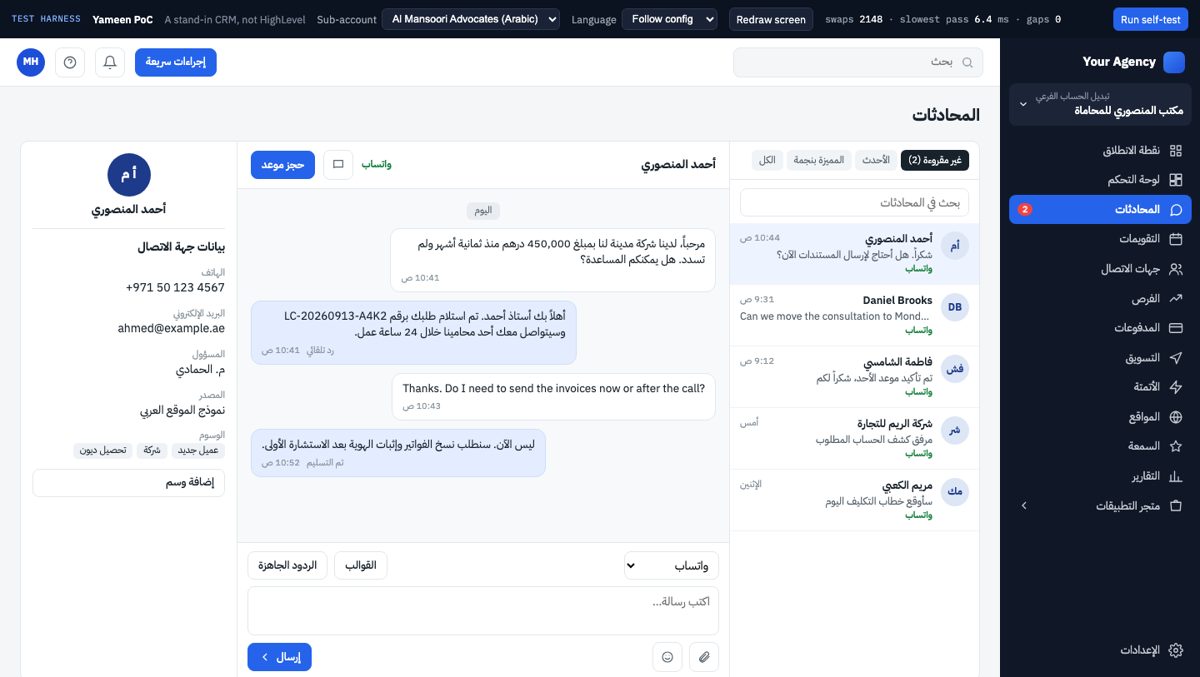Open the مريم الكعبي conversation row
The width and height of the screenshot is (1200, 677).
coord(855,500)
